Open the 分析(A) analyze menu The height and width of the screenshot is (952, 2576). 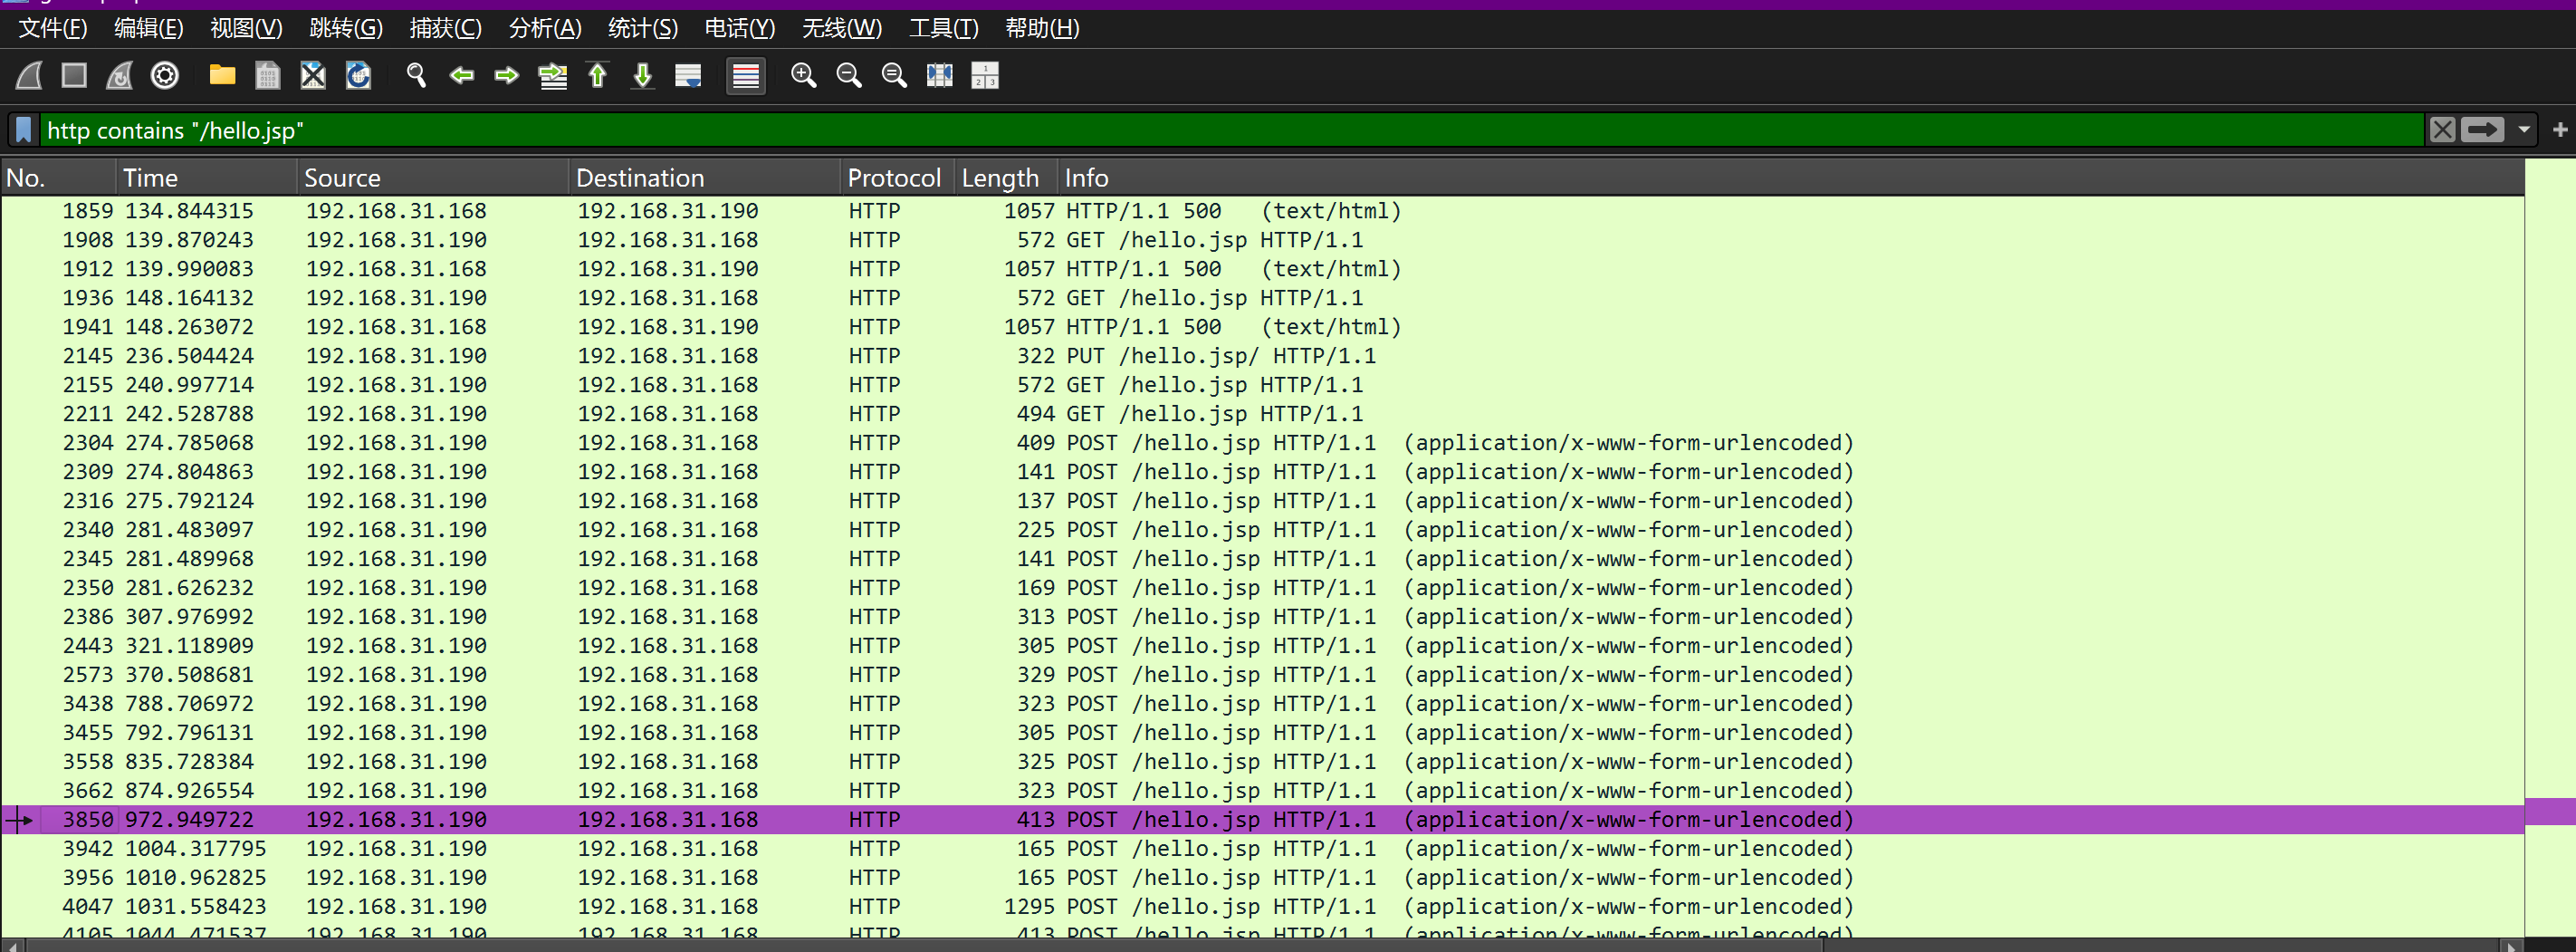point(544,28)
